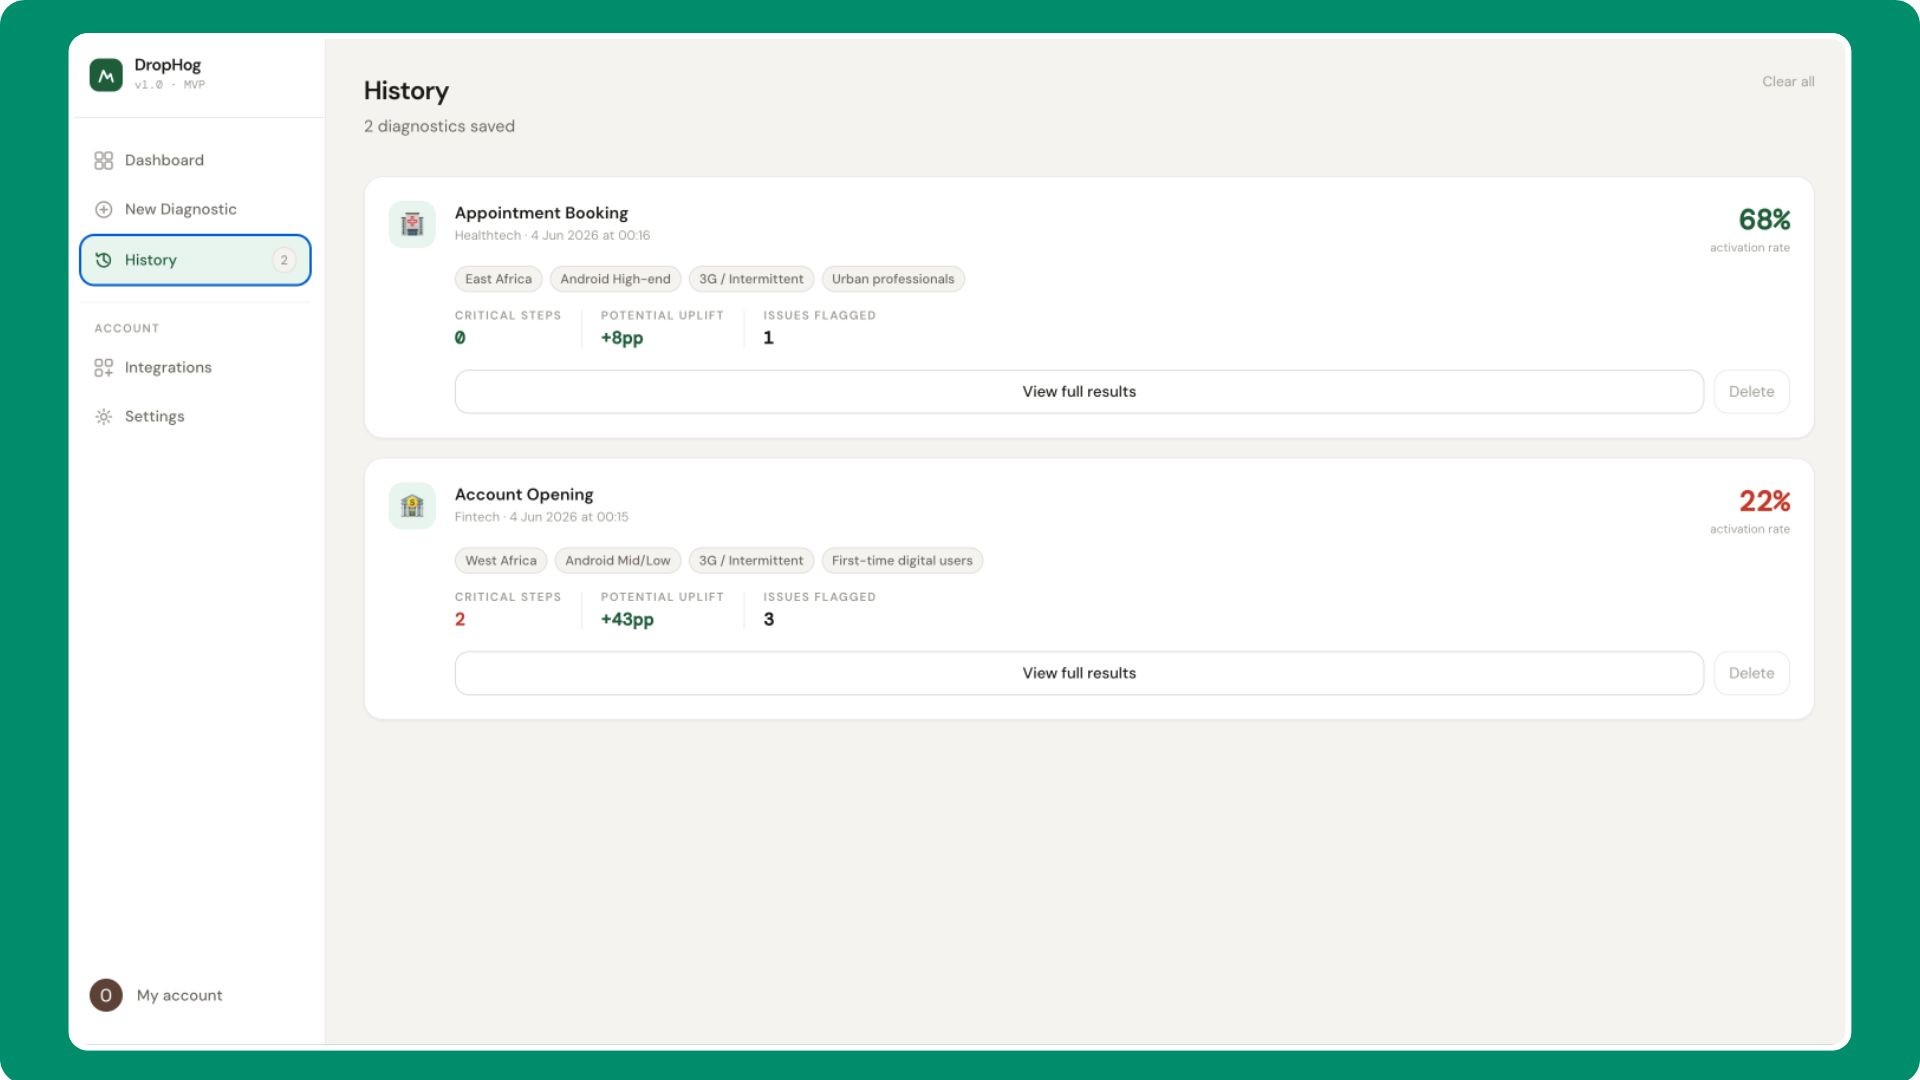Click the New Diagnostic plus icon

[103, 209]
